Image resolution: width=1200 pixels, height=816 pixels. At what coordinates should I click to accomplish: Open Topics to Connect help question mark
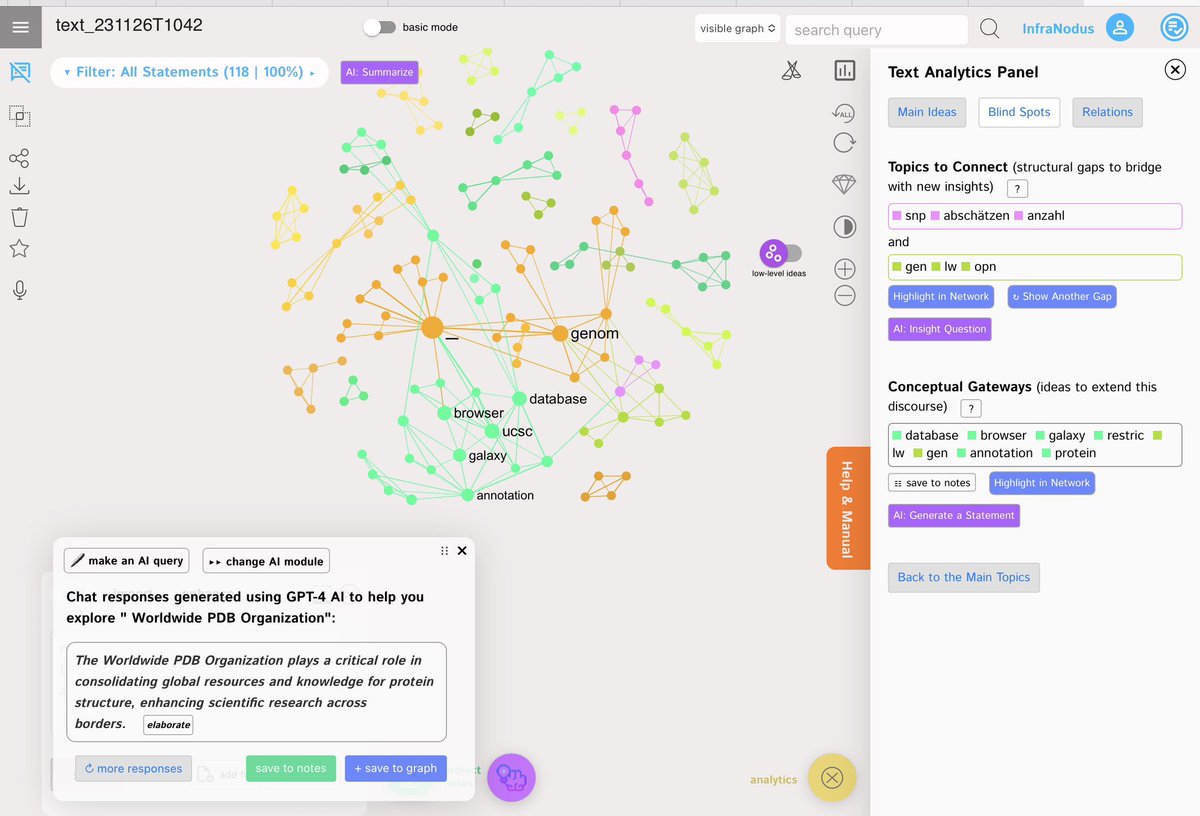1017,188
